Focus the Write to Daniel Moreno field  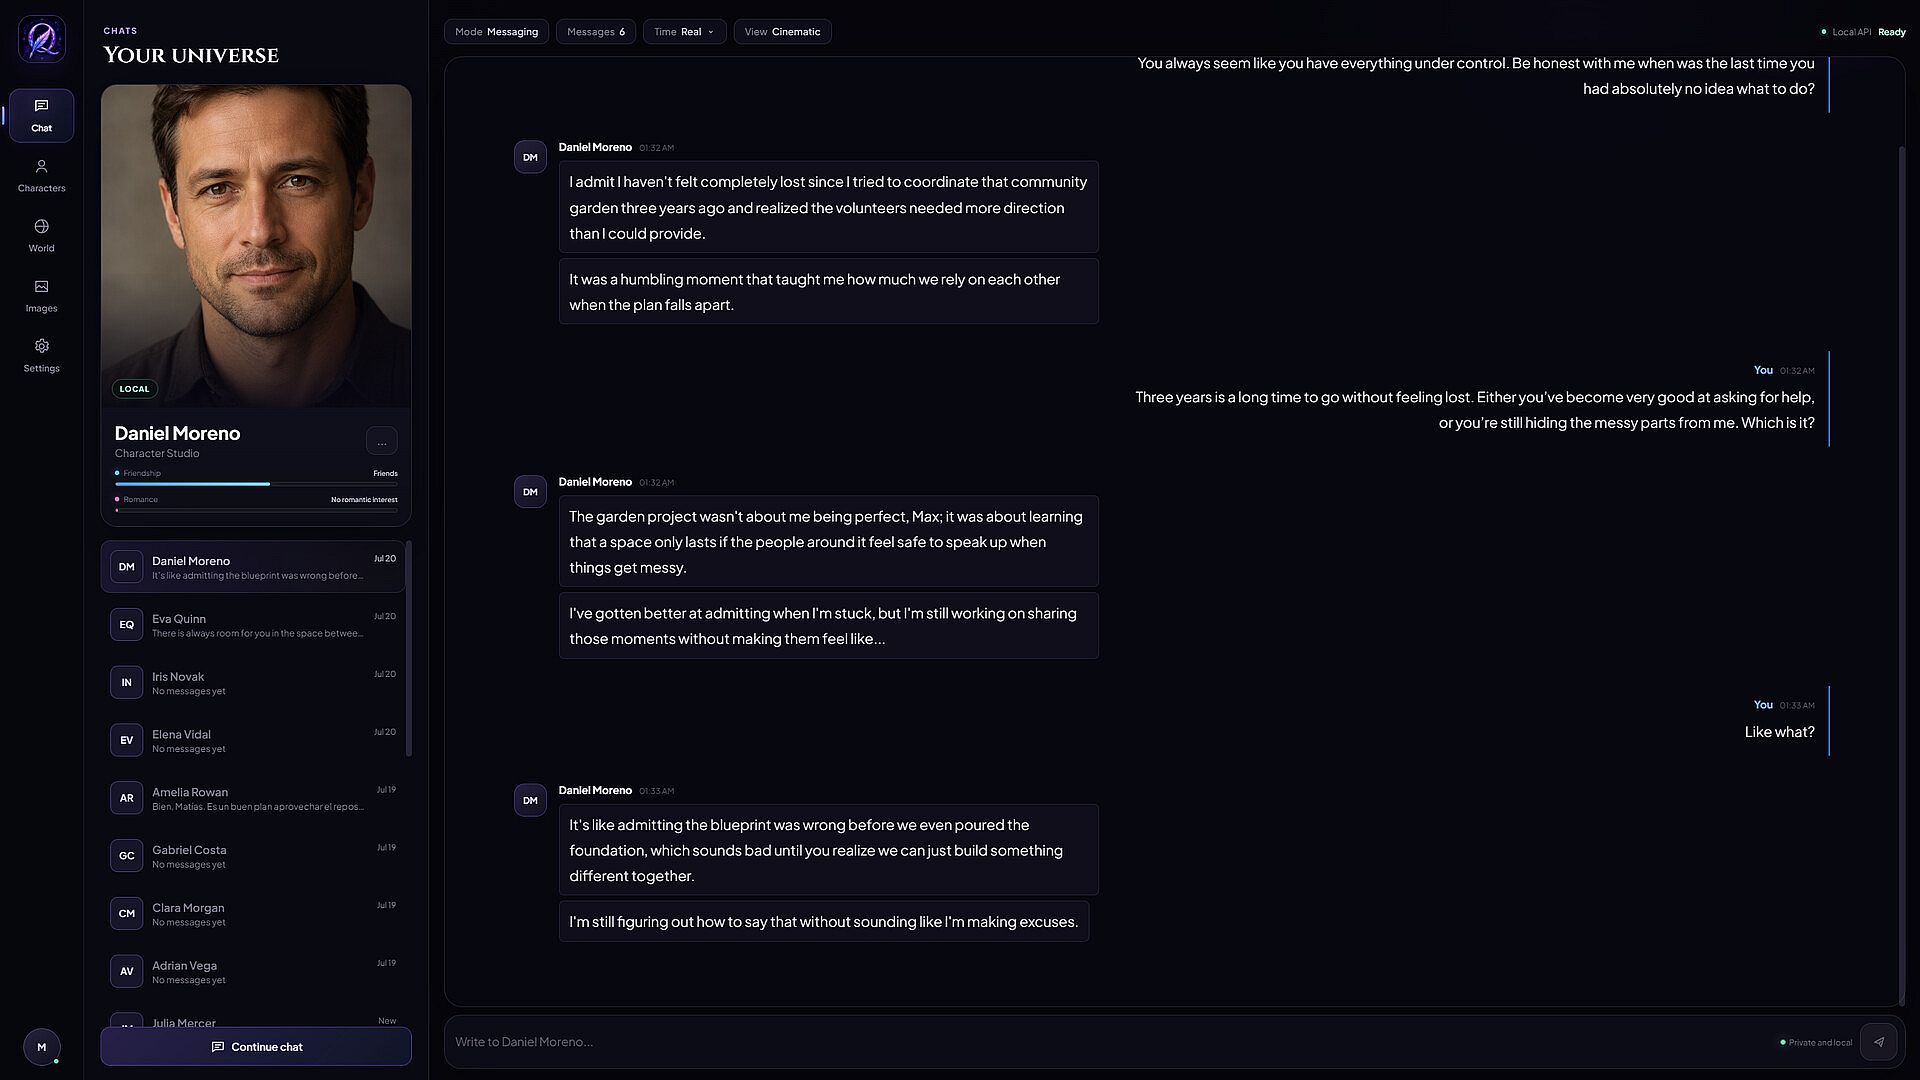click(x=1110, y=1042)
